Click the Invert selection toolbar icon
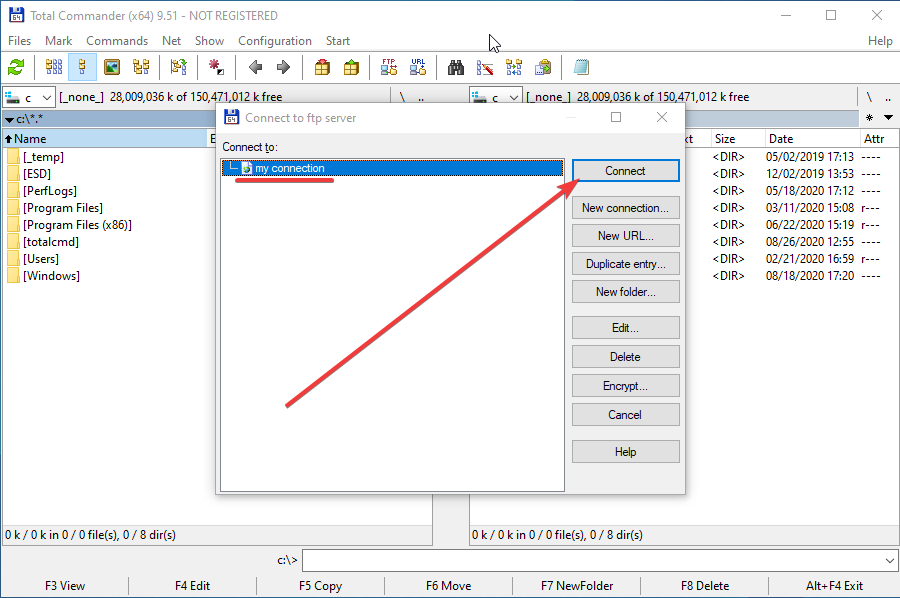The height and width of the screenshot is (598, 900). coord(216,67)
